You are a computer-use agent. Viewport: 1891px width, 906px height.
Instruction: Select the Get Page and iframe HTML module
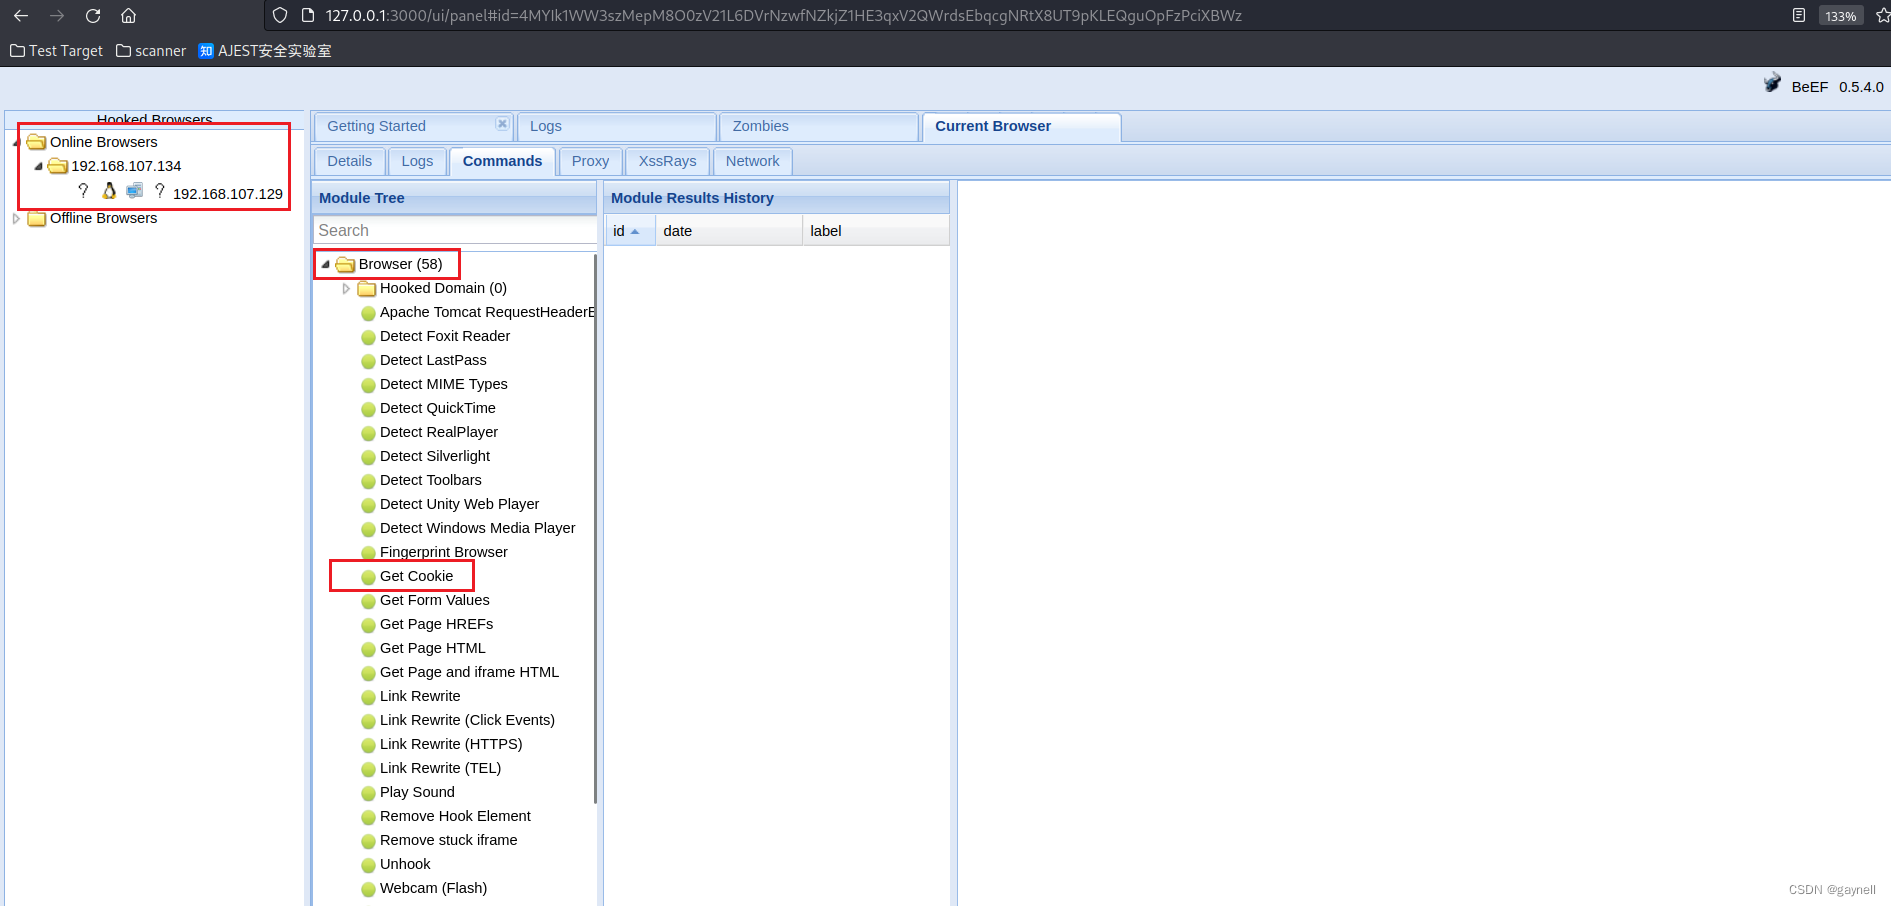click(469, 672)
